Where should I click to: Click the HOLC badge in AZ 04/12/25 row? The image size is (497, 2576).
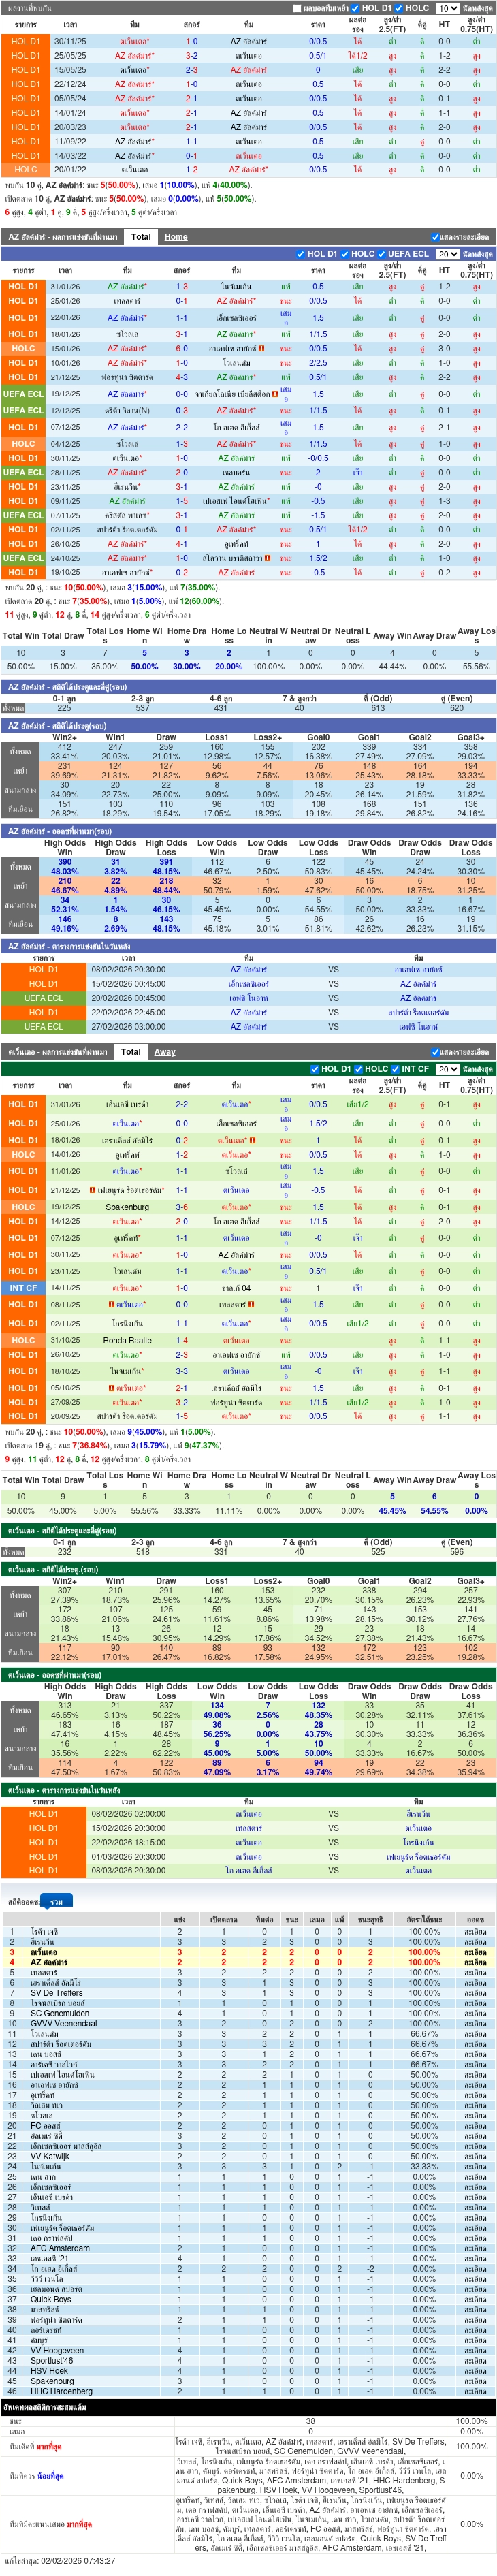23,443
